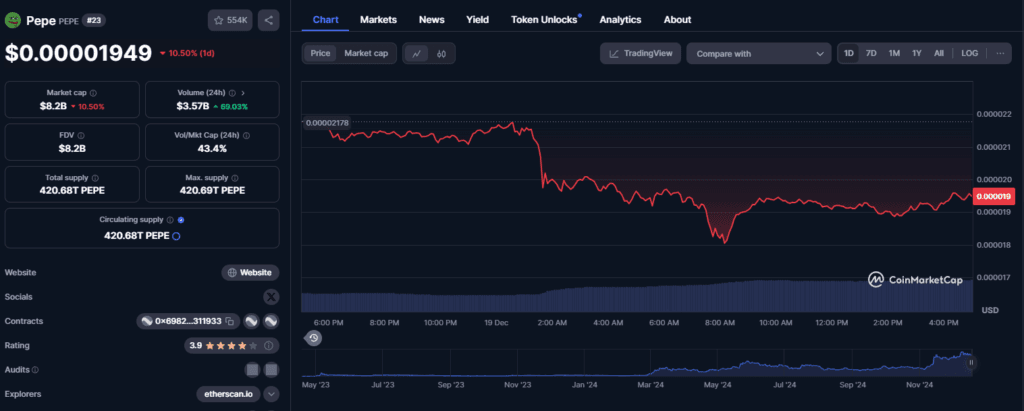Click the #23 rank badge

[93, 21]
